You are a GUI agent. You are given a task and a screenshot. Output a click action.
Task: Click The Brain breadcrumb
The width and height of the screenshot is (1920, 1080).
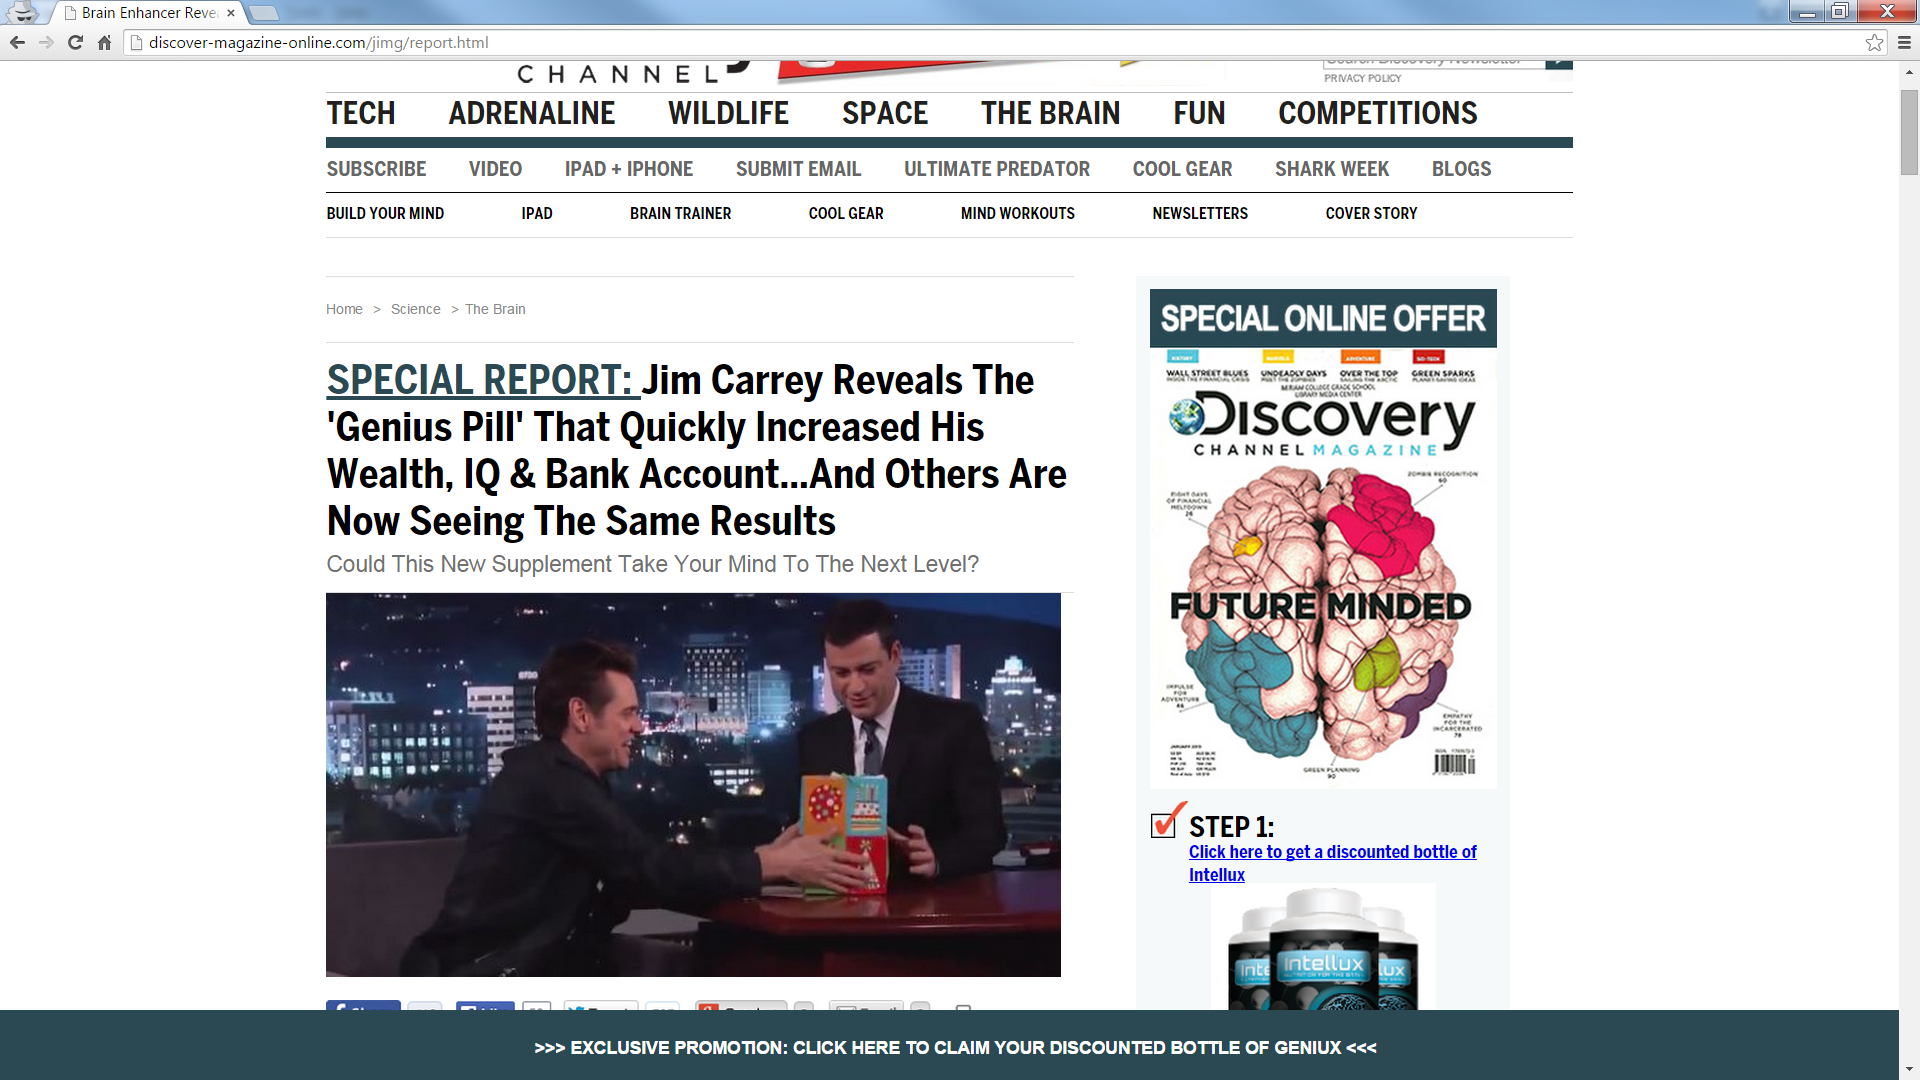pos(495,309)
